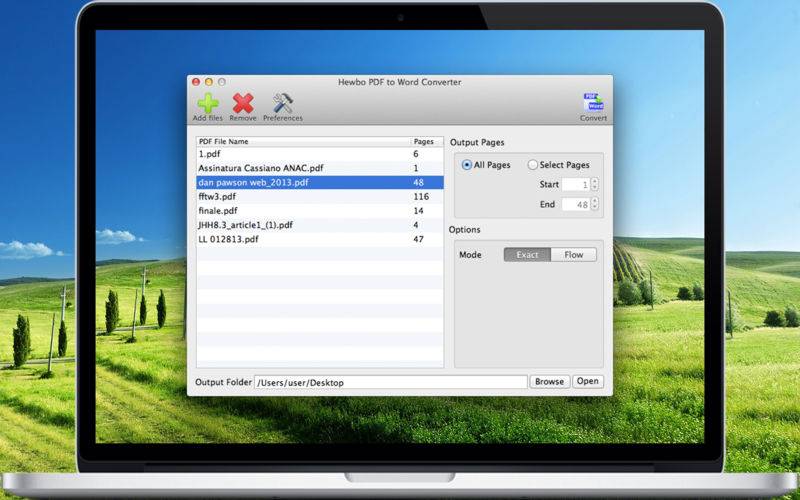Close the converter window with red button
This screenshot has width=800, height=500.
pos(196,82)
